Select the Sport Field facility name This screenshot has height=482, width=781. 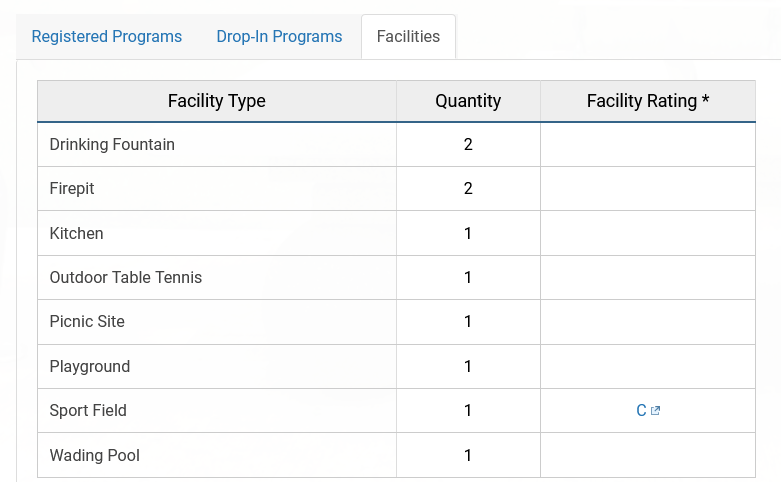click(88, 410)
